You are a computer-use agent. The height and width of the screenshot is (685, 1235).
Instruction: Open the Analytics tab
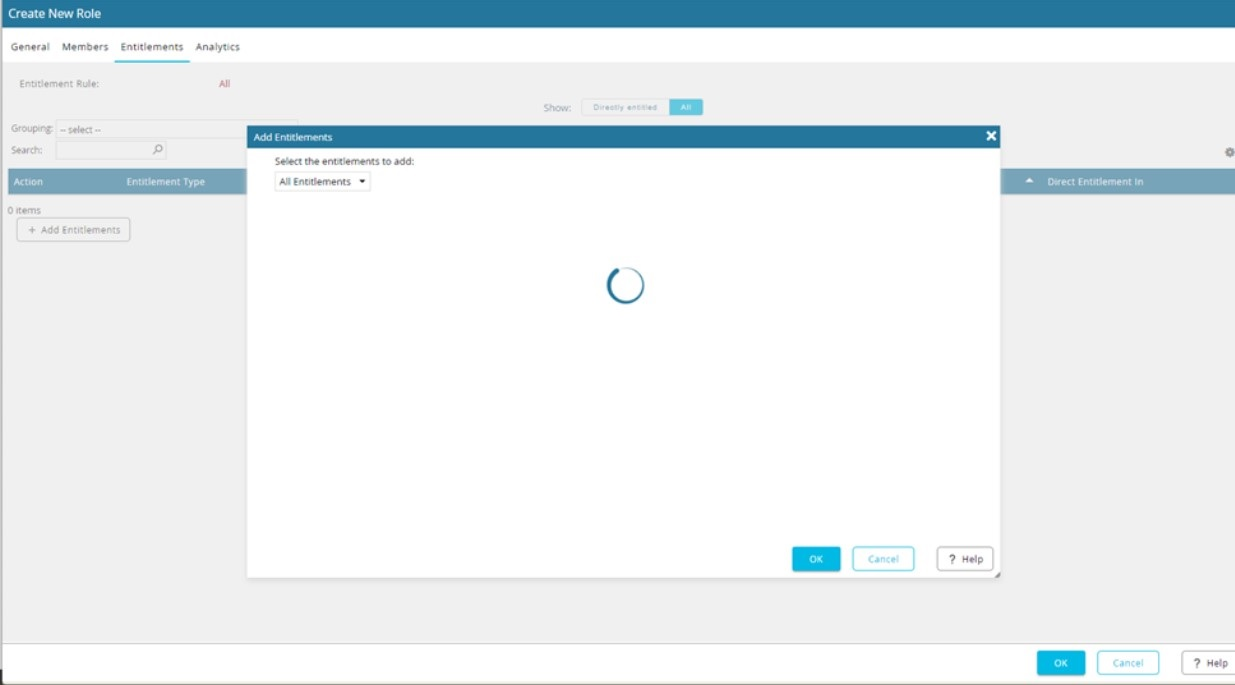click(217, 47)
